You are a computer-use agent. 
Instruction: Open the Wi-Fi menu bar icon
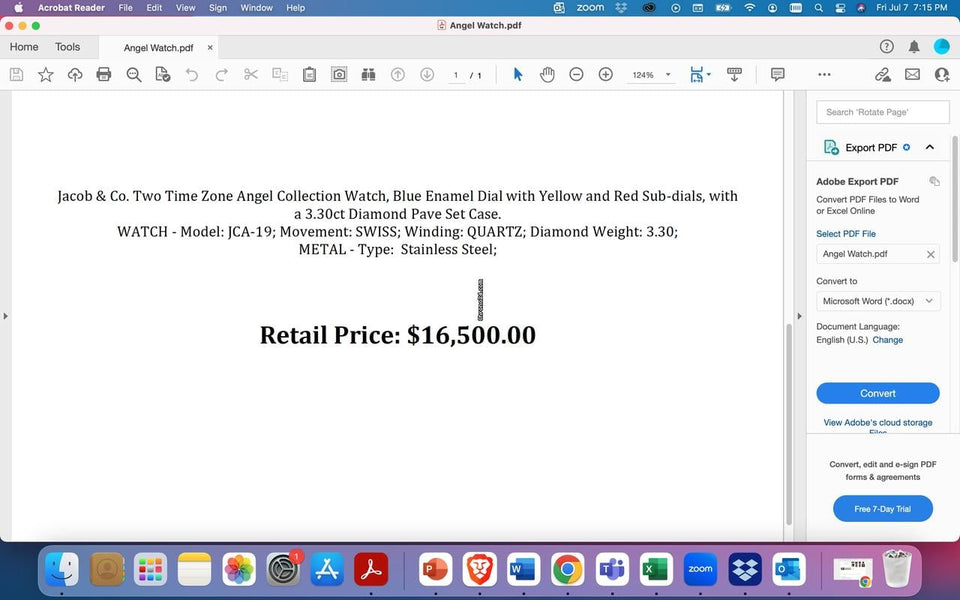pos(749,8)
